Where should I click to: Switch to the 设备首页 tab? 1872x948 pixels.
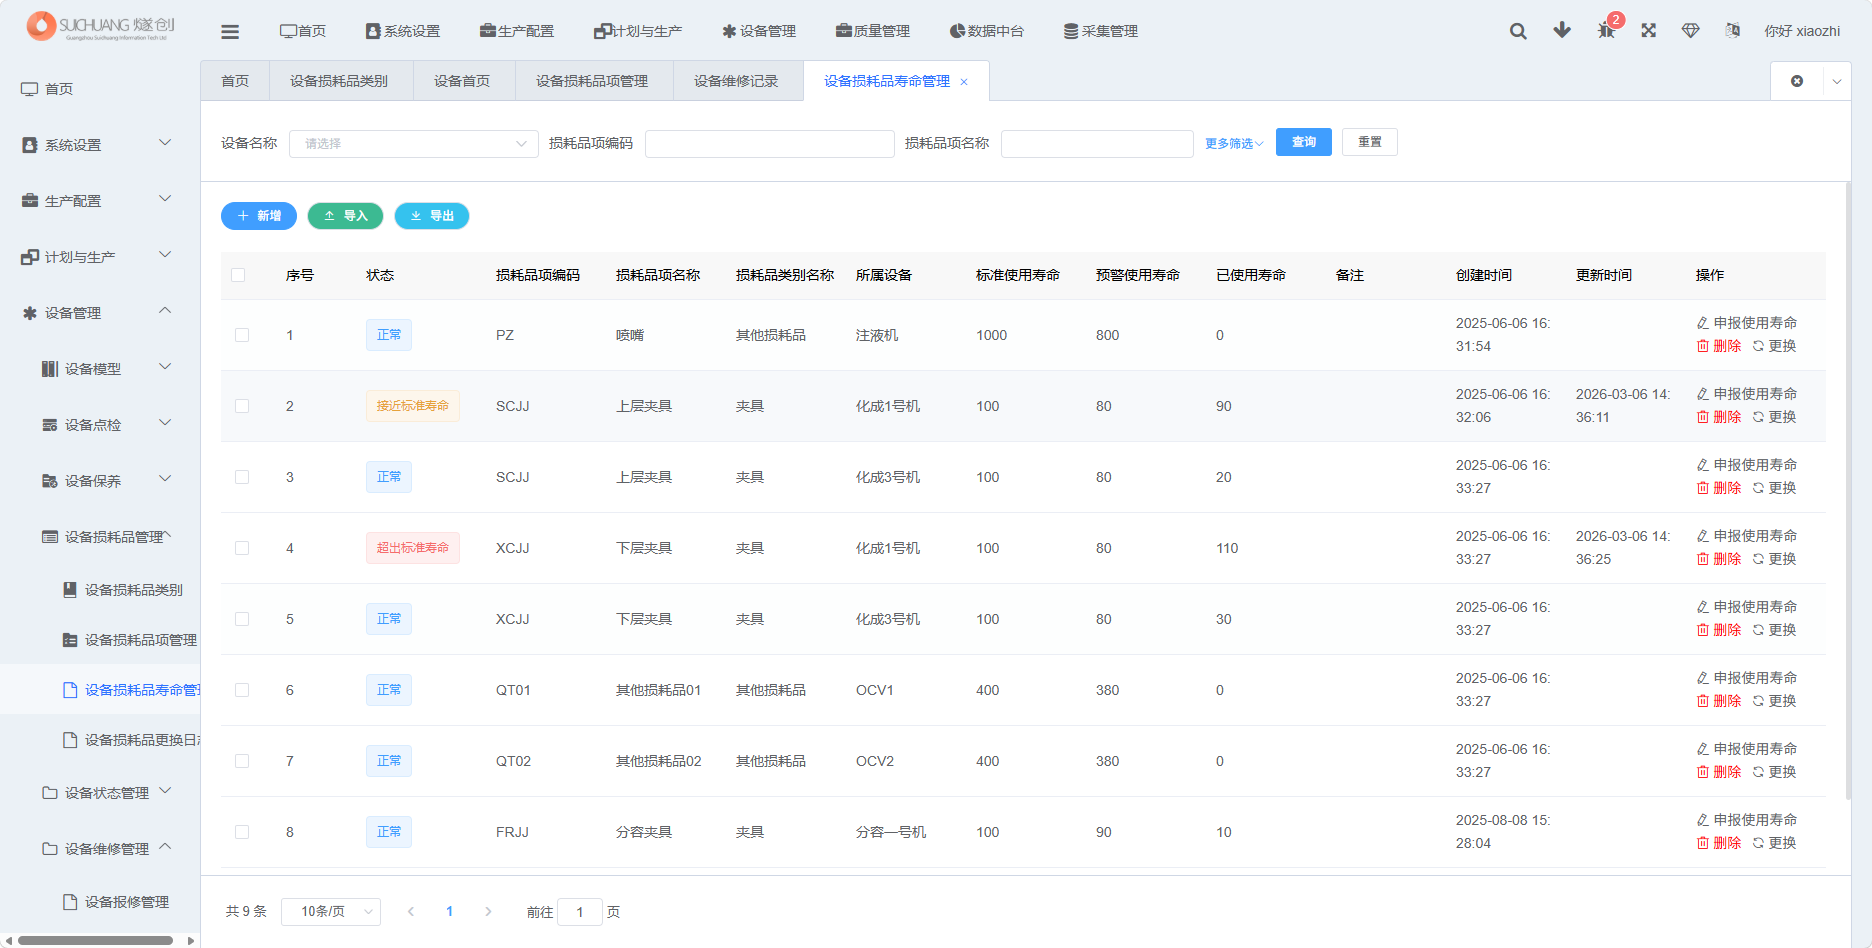tap(462, 81)
